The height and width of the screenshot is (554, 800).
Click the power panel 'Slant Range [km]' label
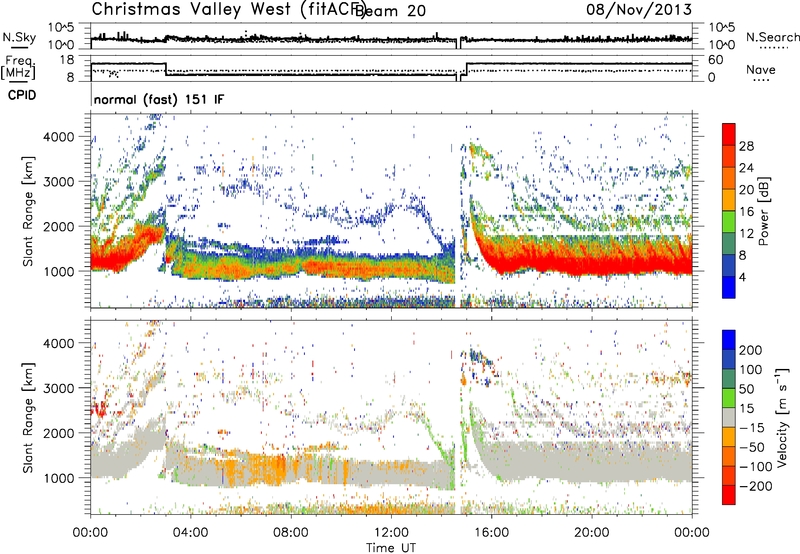pos(28,211)
